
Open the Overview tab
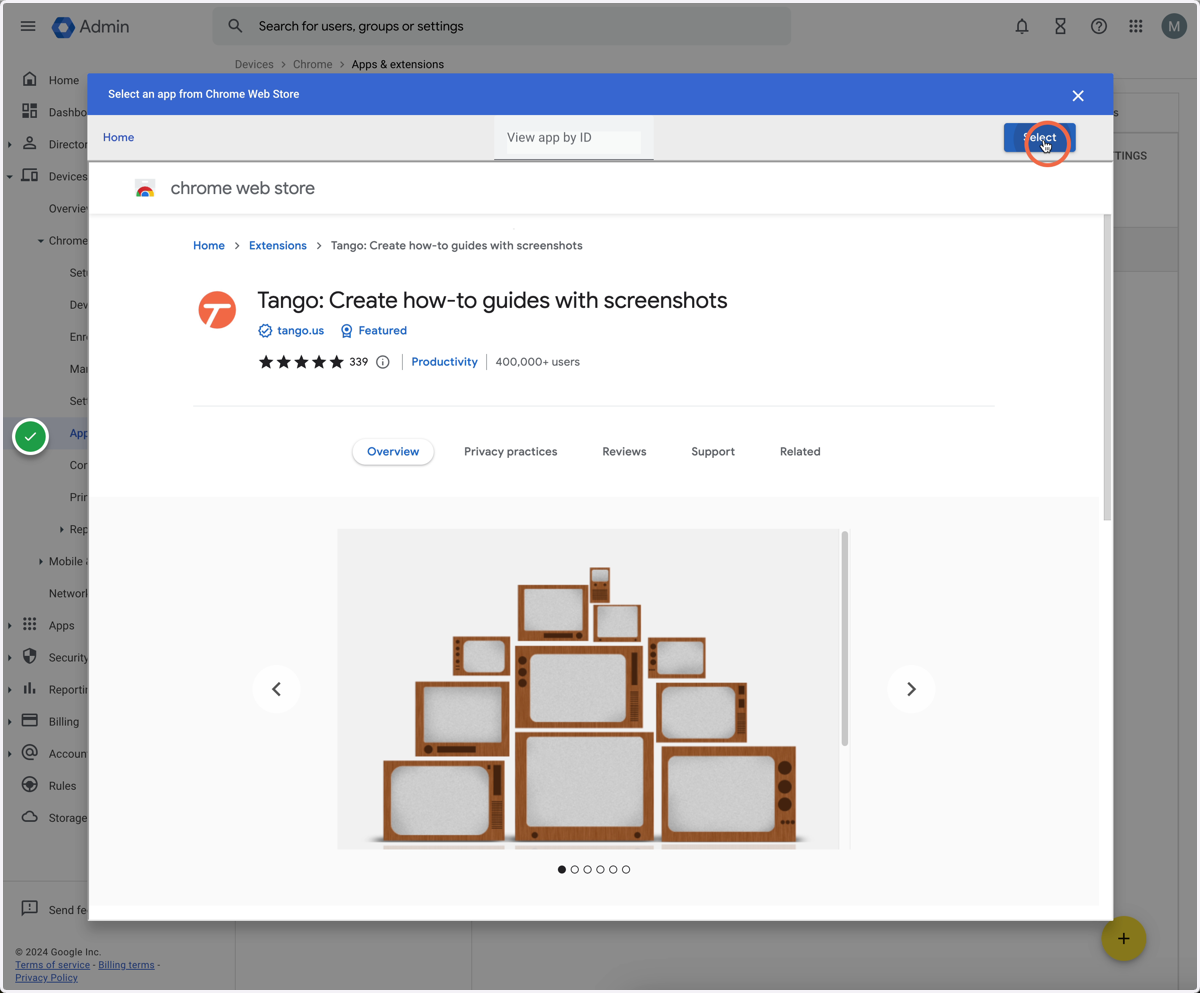[393, 452]
